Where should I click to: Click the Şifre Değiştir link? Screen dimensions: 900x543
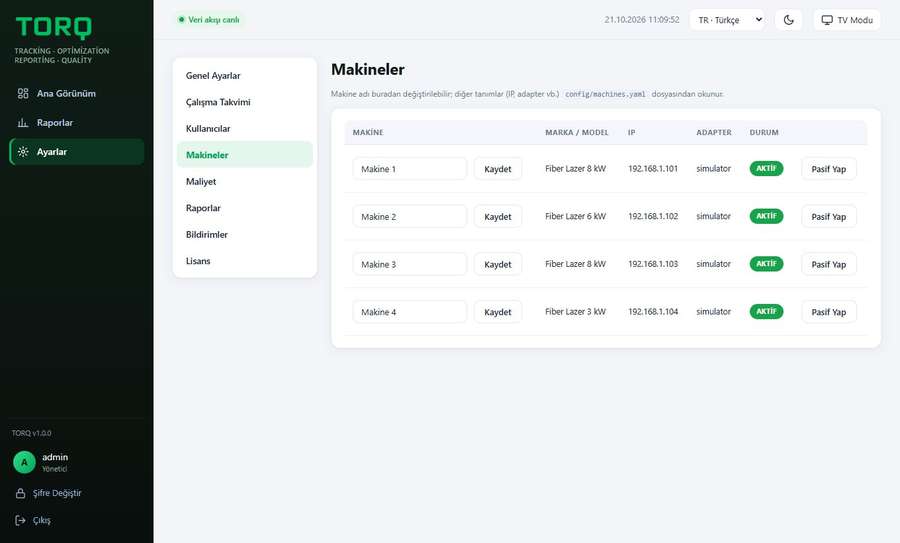coord(57,494)
